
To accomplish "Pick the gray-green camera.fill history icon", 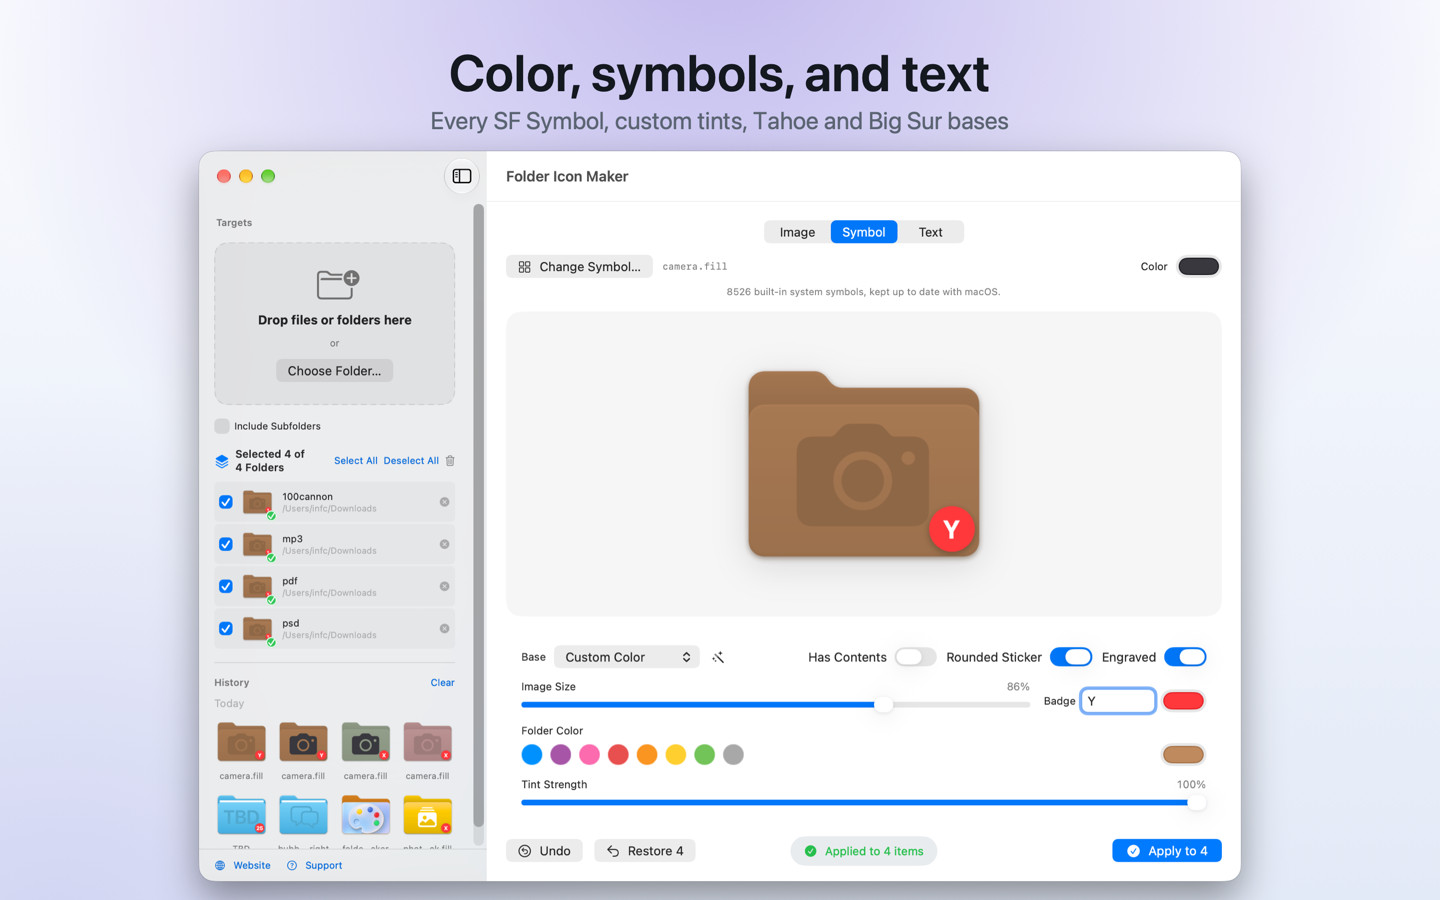I will click(365, 743).
